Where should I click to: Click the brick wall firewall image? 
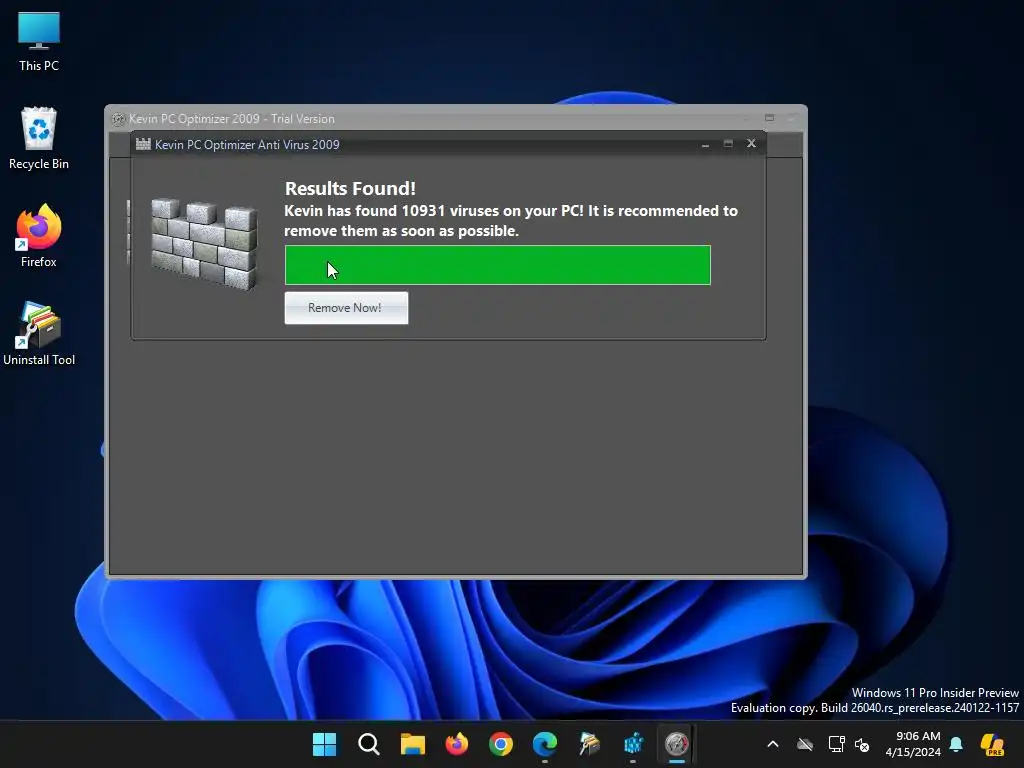tap(204, 244)
